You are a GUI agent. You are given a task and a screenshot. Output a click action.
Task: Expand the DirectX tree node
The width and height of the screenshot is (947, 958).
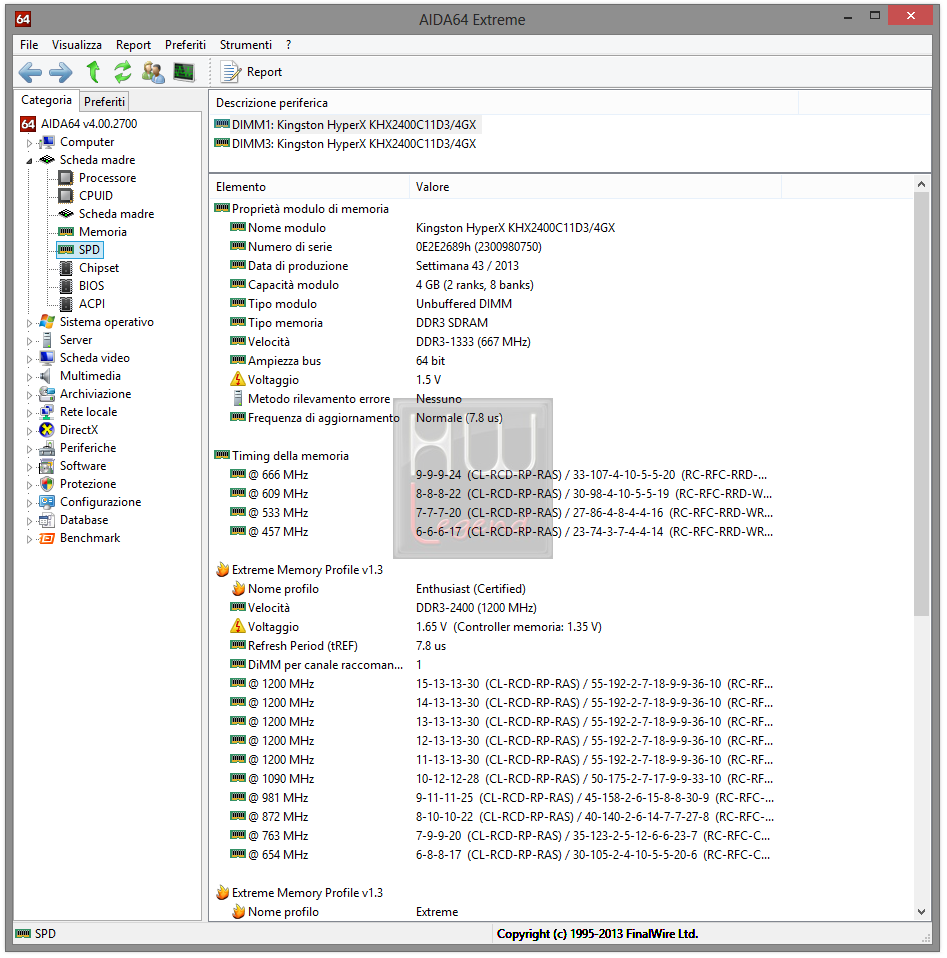click(x=29, y=431)
